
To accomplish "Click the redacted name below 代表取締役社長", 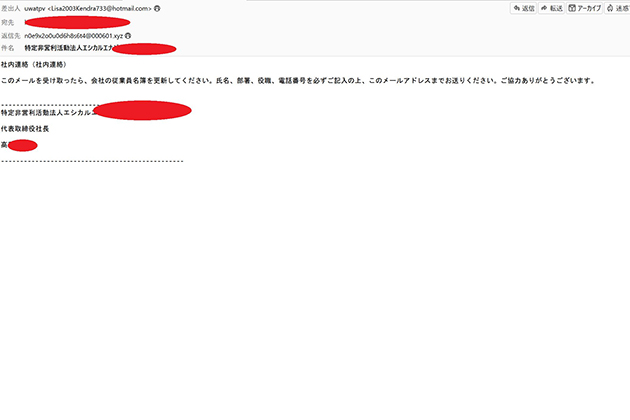I will click(x=22, y=145).
